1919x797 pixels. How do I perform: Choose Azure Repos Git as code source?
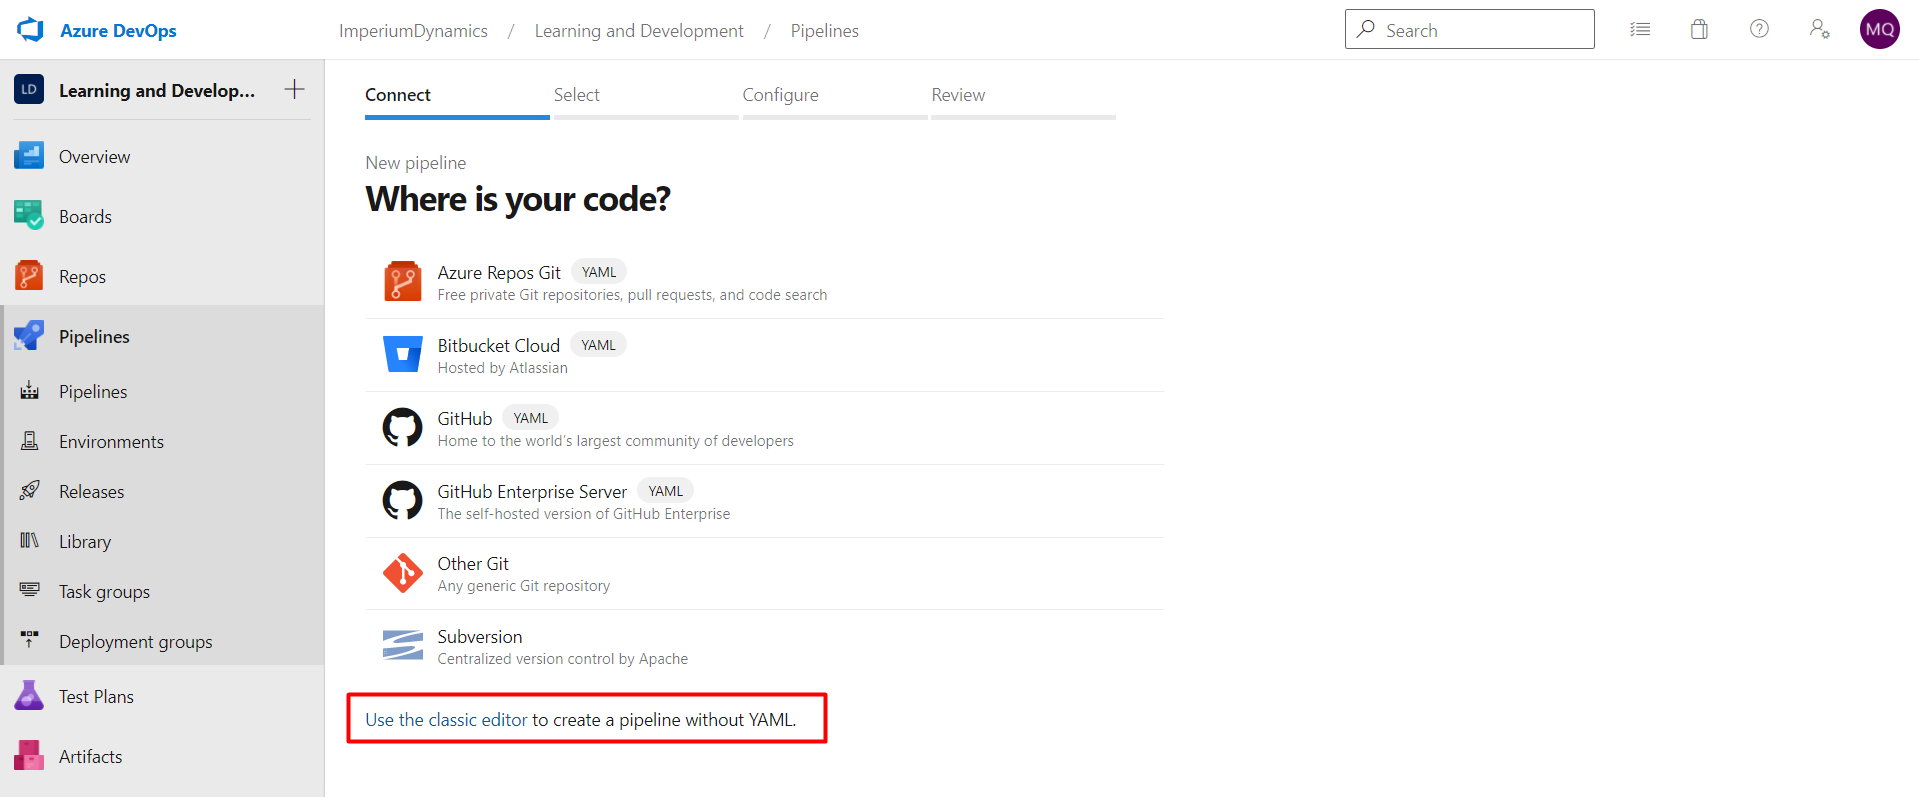point(498,273)
